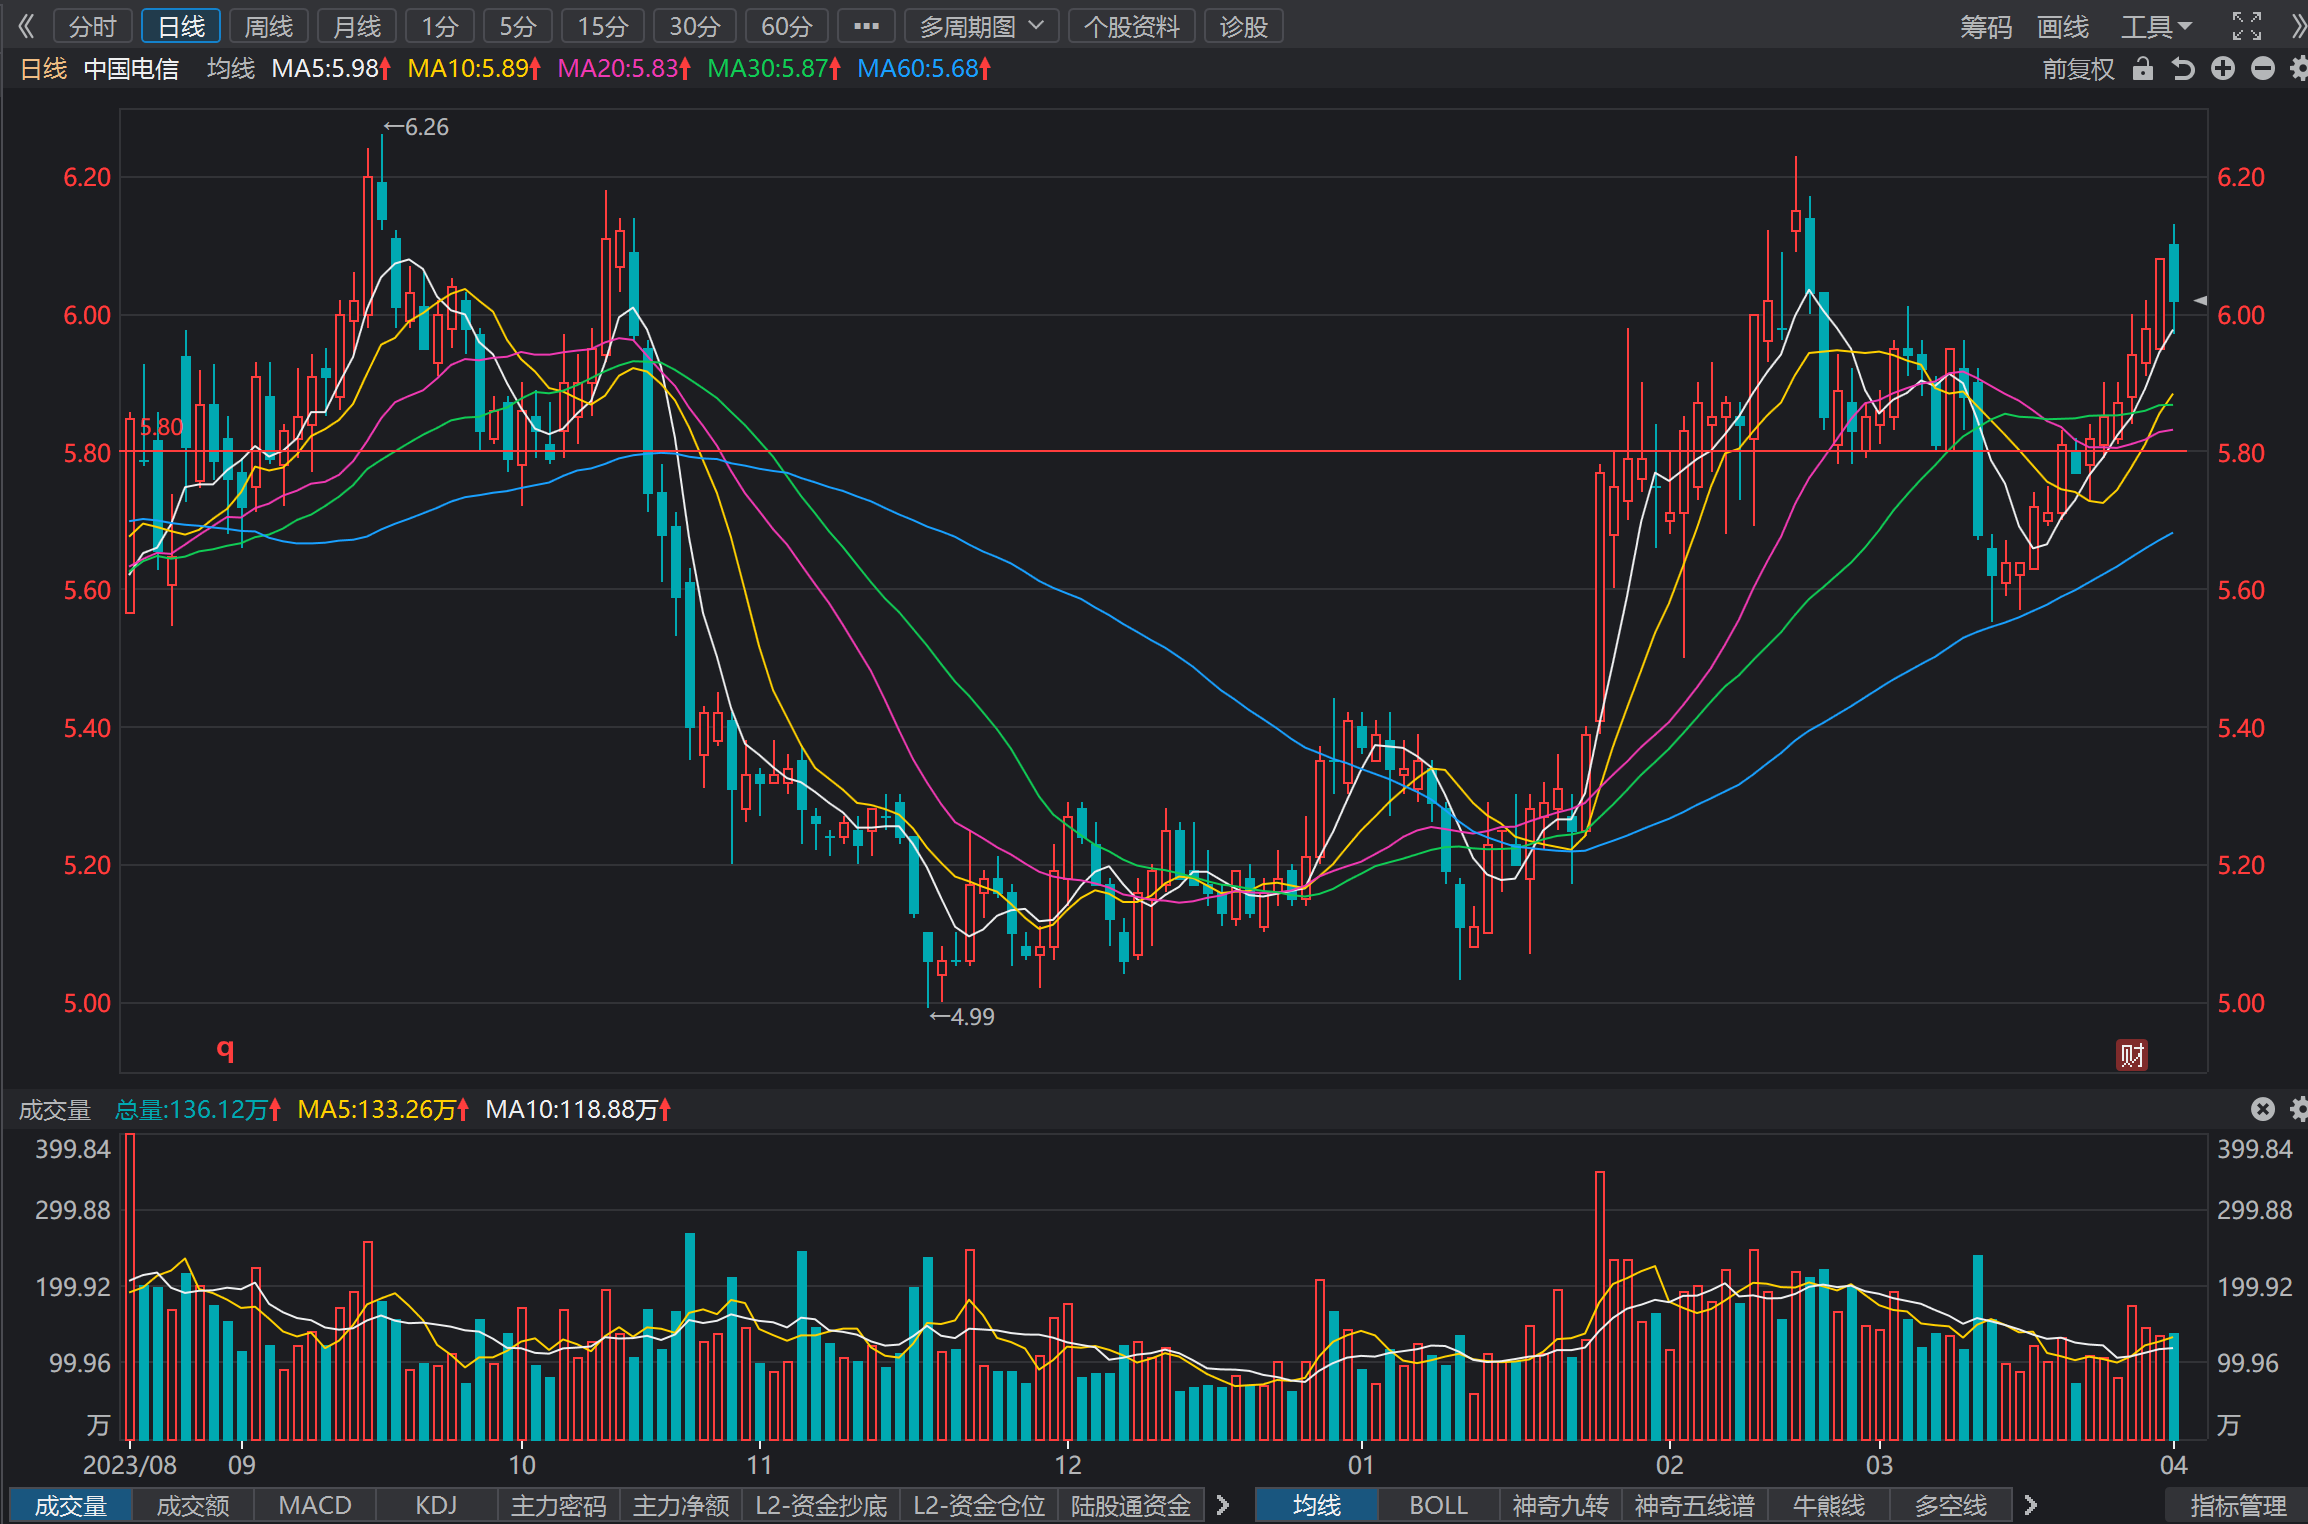Click the double left chevron collapse icon
Image resolution: width=2308 pixels, height=1524 pixels.
[26, 26]
